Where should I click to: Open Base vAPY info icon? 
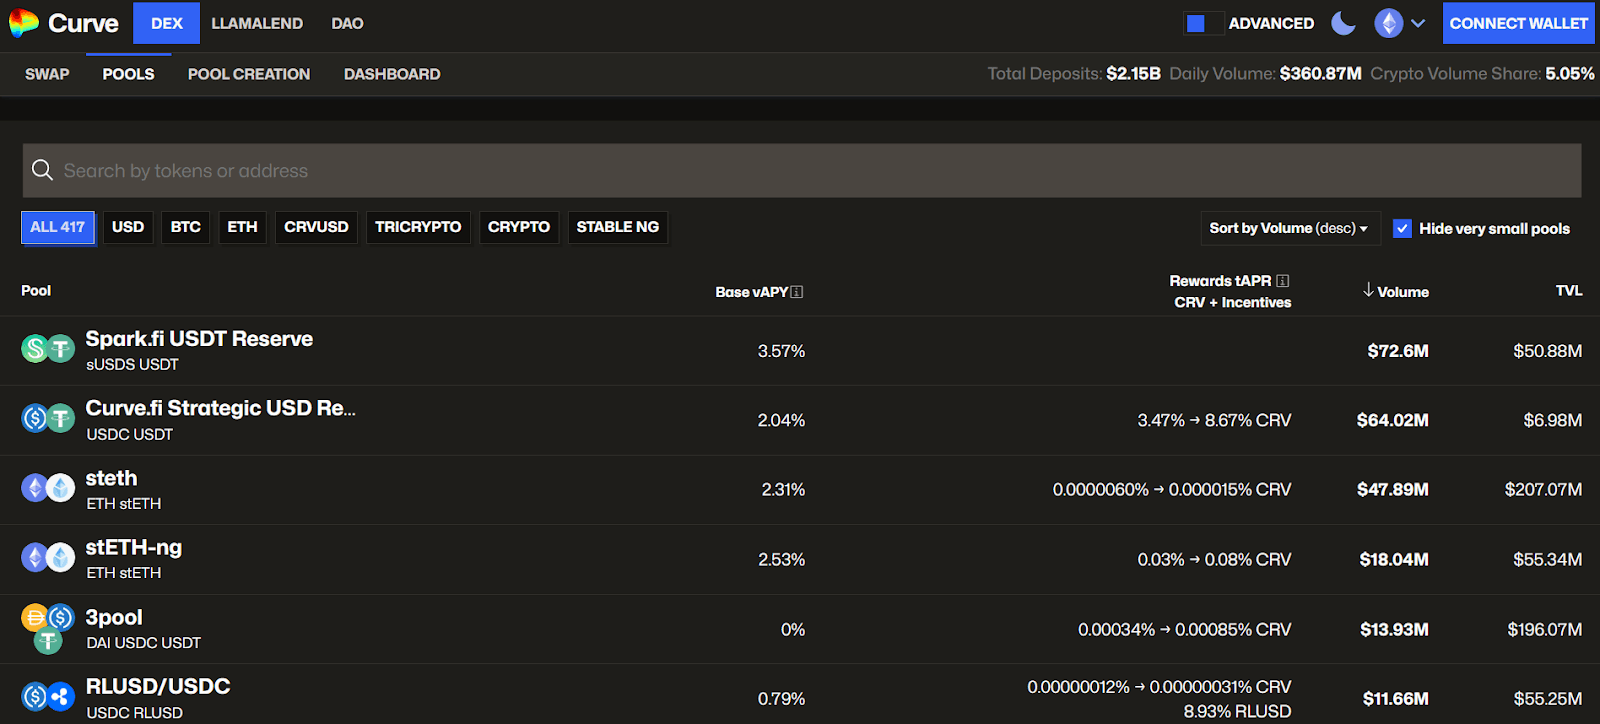[797, 292]
